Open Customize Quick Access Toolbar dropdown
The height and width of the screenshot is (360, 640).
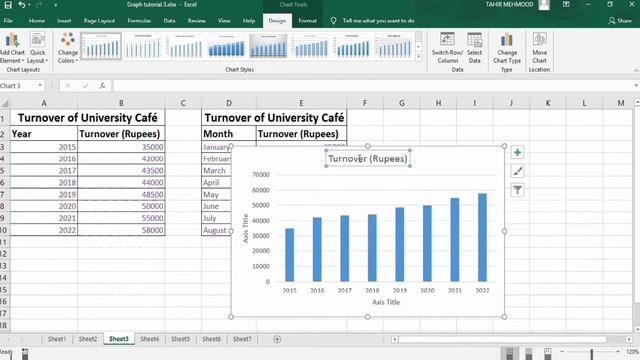(56, 5)
